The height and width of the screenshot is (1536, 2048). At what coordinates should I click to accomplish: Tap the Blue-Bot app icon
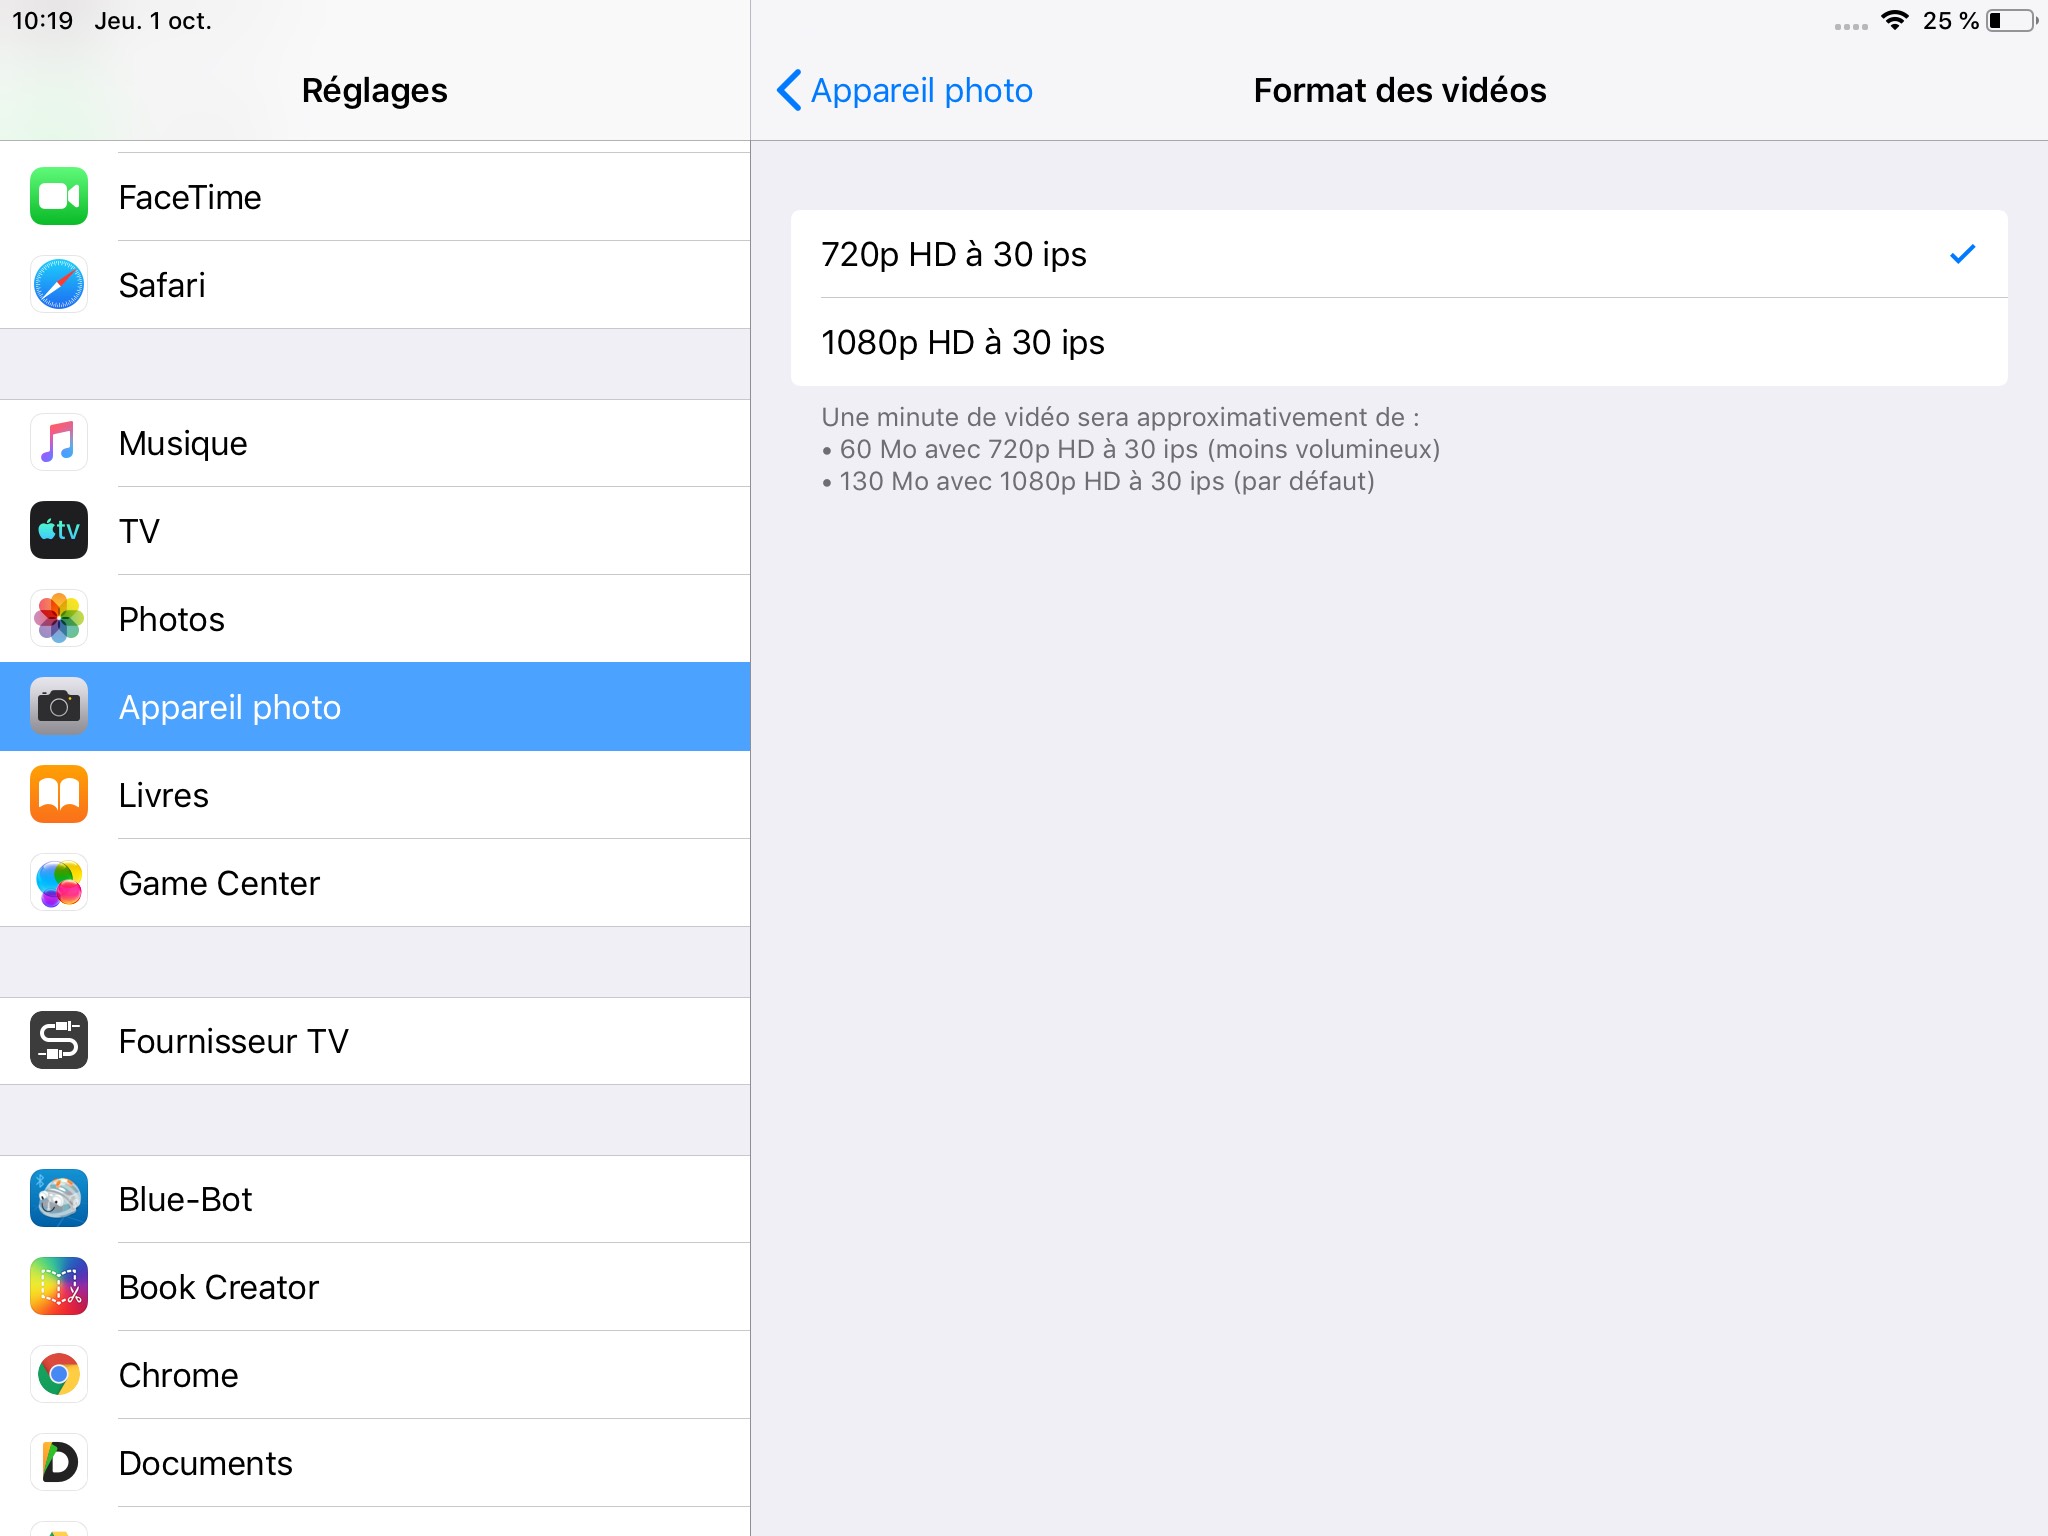click(59, 1199)
